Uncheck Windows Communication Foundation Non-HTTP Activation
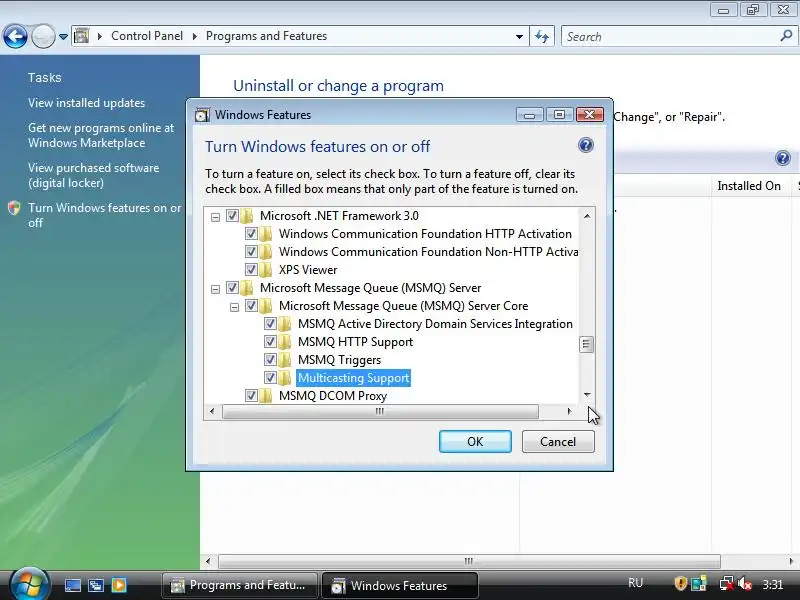 [x=251, y=252]
